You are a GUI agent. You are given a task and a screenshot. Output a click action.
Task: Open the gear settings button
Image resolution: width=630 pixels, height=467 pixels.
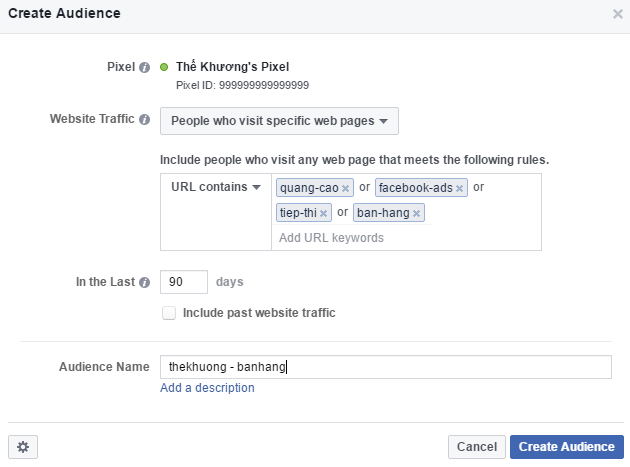point(22,447)
